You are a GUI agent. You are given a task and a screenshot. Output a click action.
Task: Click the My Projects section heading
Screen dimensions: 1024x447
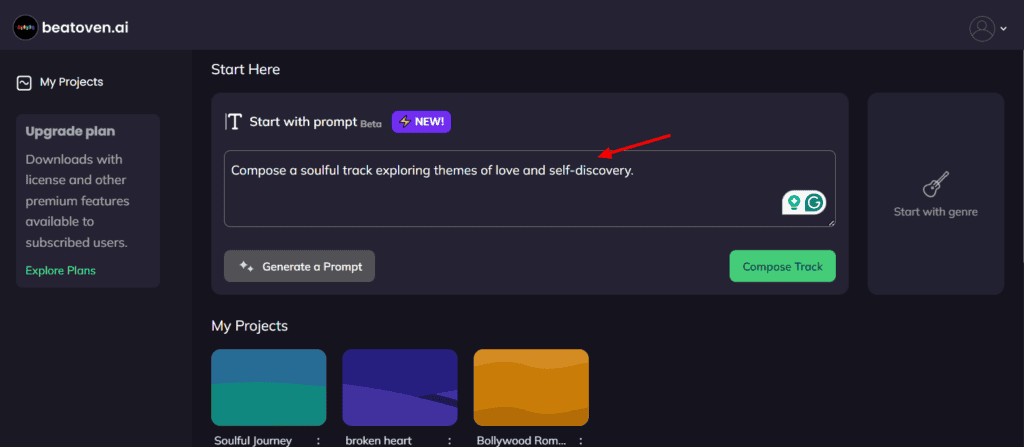point(249,325)
